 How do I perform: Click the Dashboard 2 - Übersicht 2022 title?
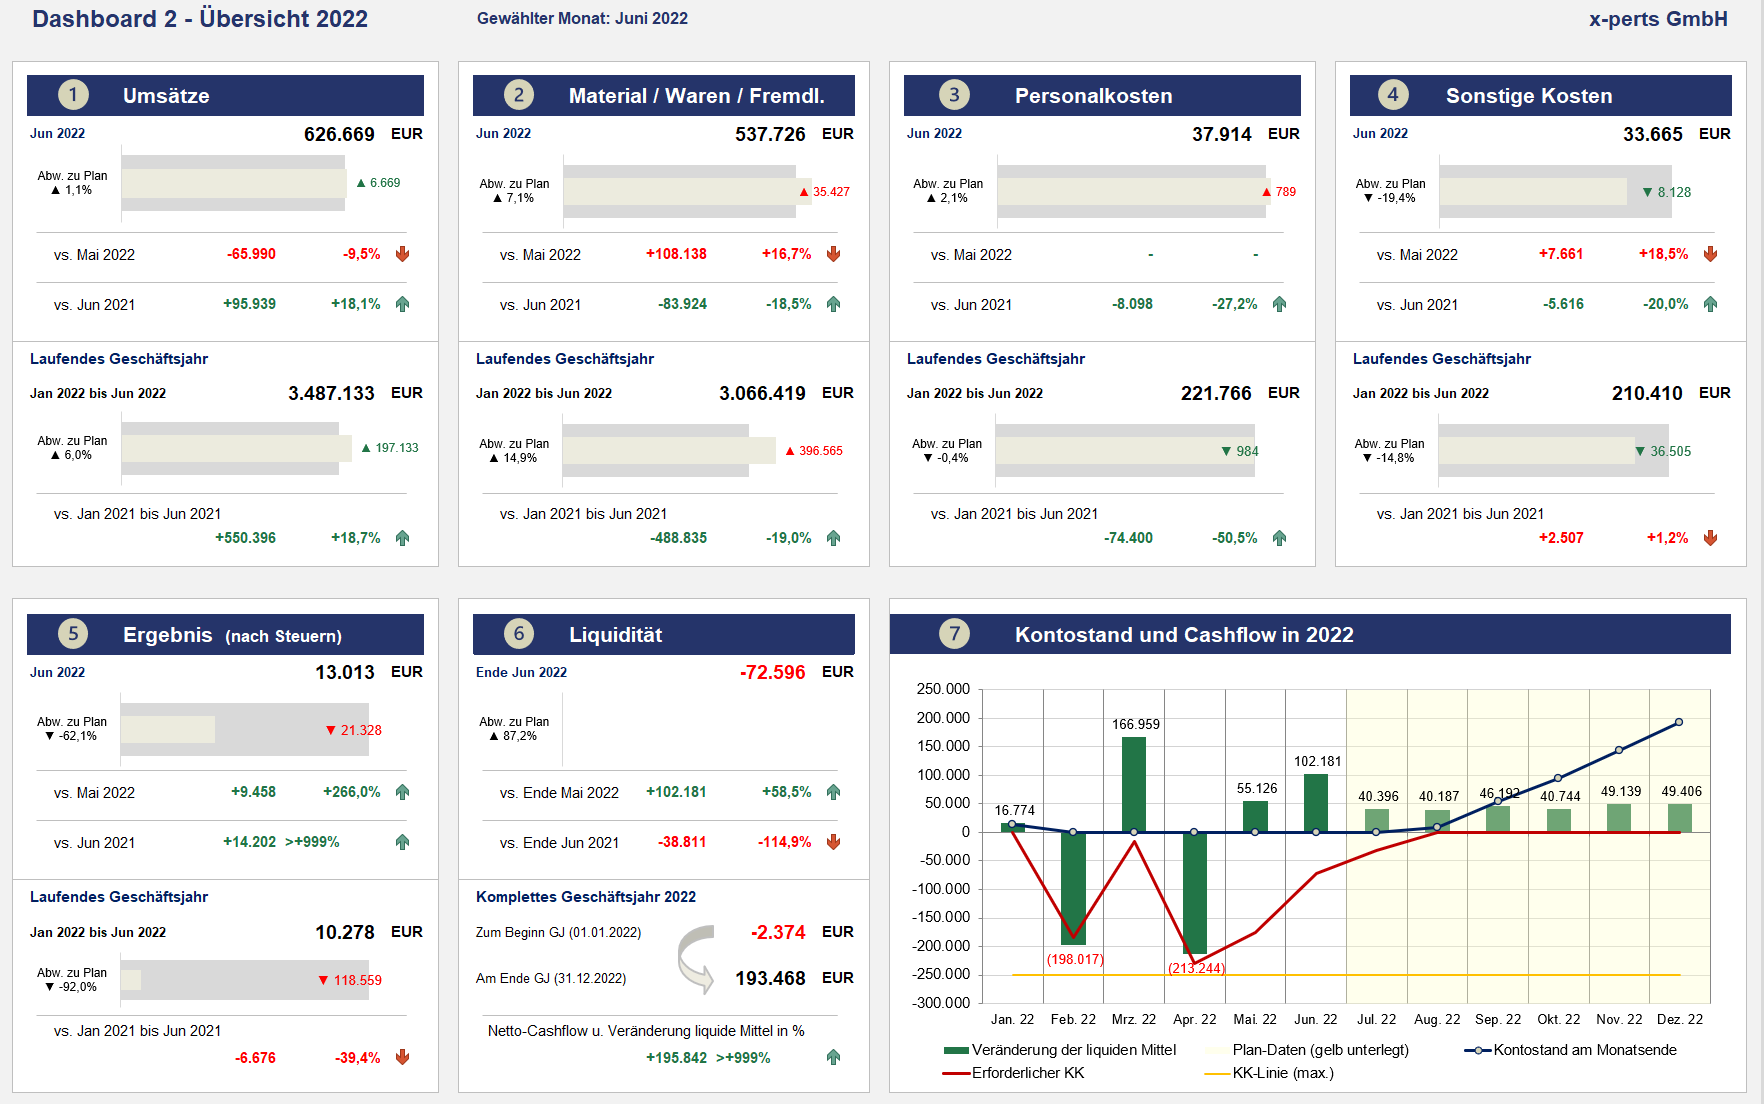pyautogui.click(x=200, y=18)
